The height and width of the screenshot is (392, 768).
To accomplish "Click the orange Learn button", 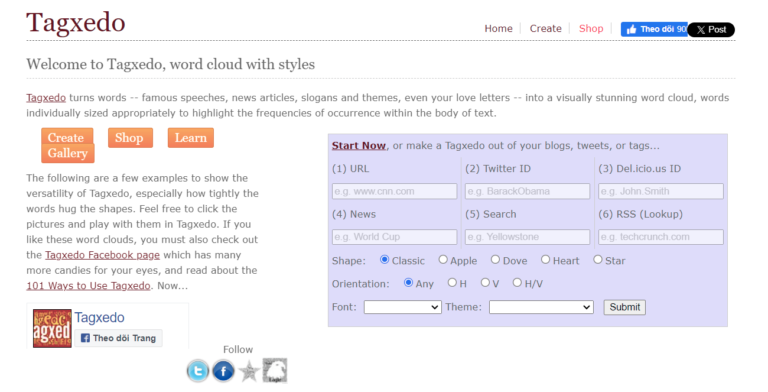I will (191, 138).
